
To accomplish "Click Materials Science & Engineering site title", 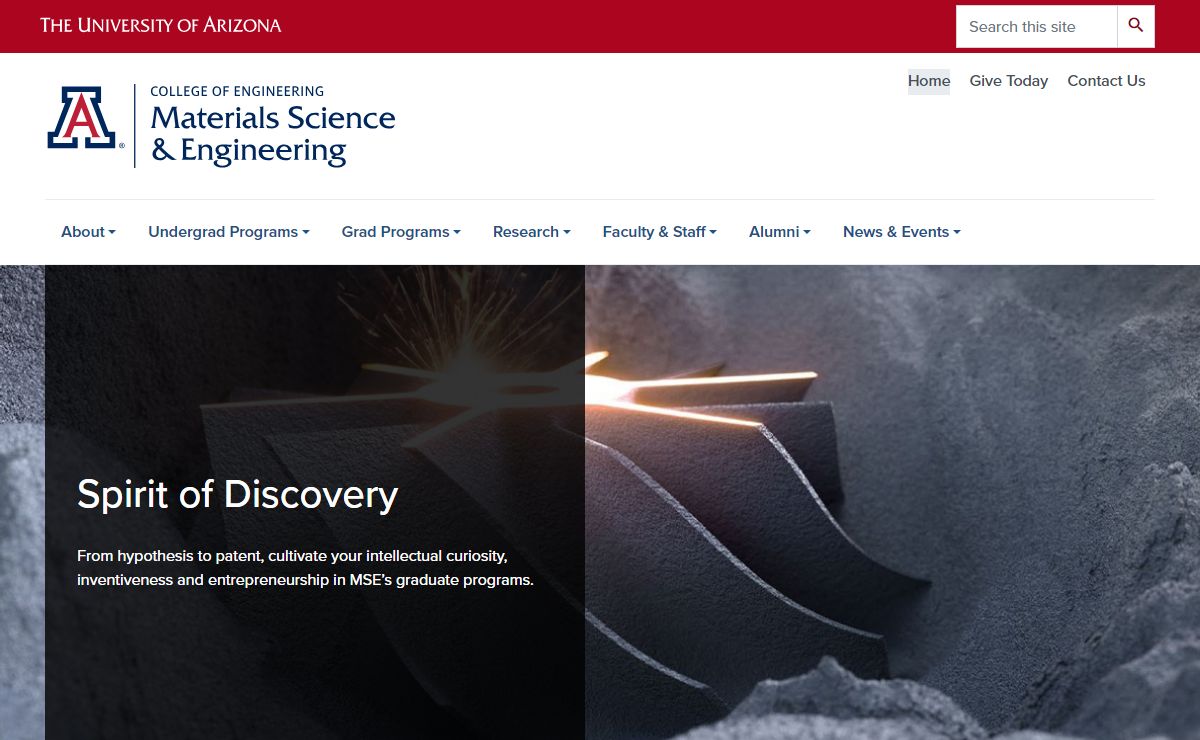I will (273, 134).
